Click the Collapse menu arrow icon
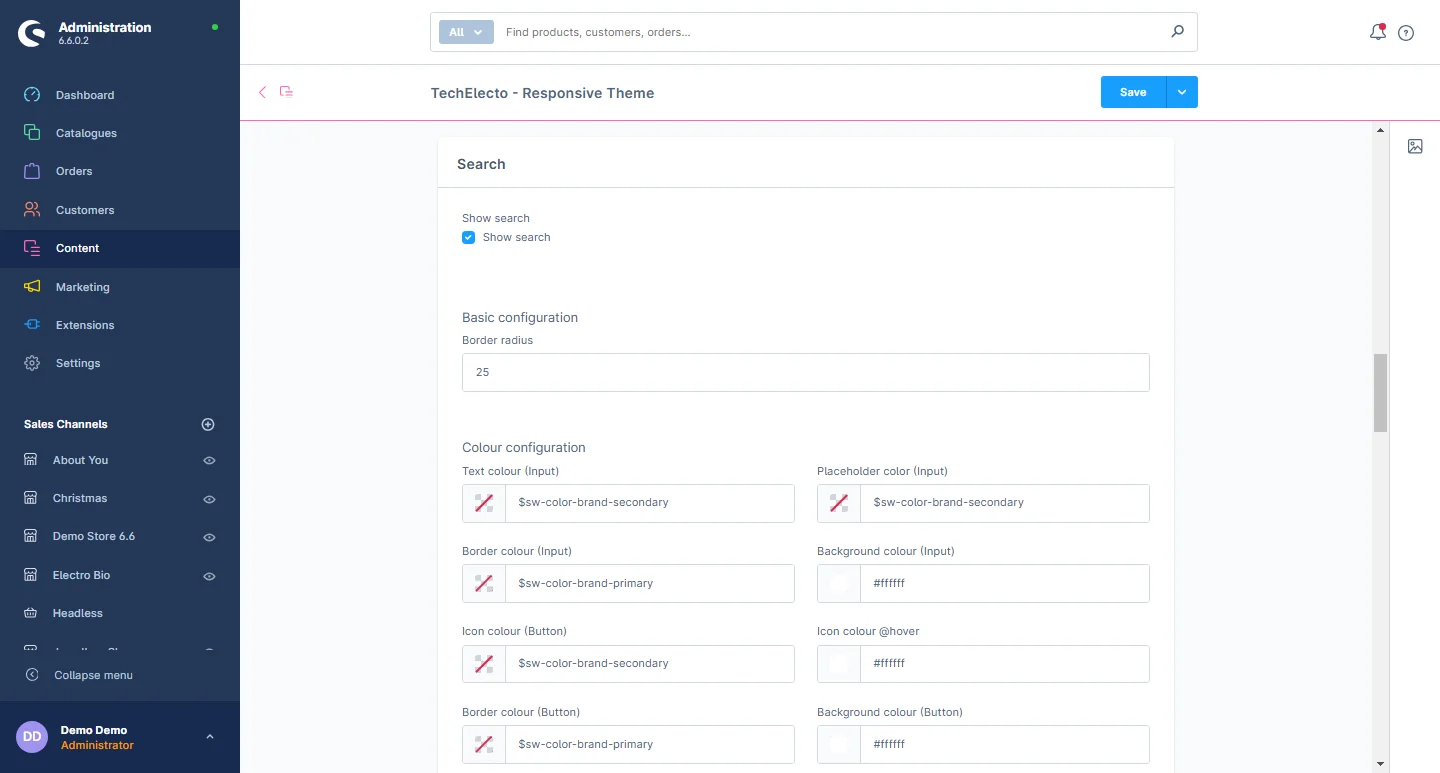The image size is (1440, 773). pos(32,675)
